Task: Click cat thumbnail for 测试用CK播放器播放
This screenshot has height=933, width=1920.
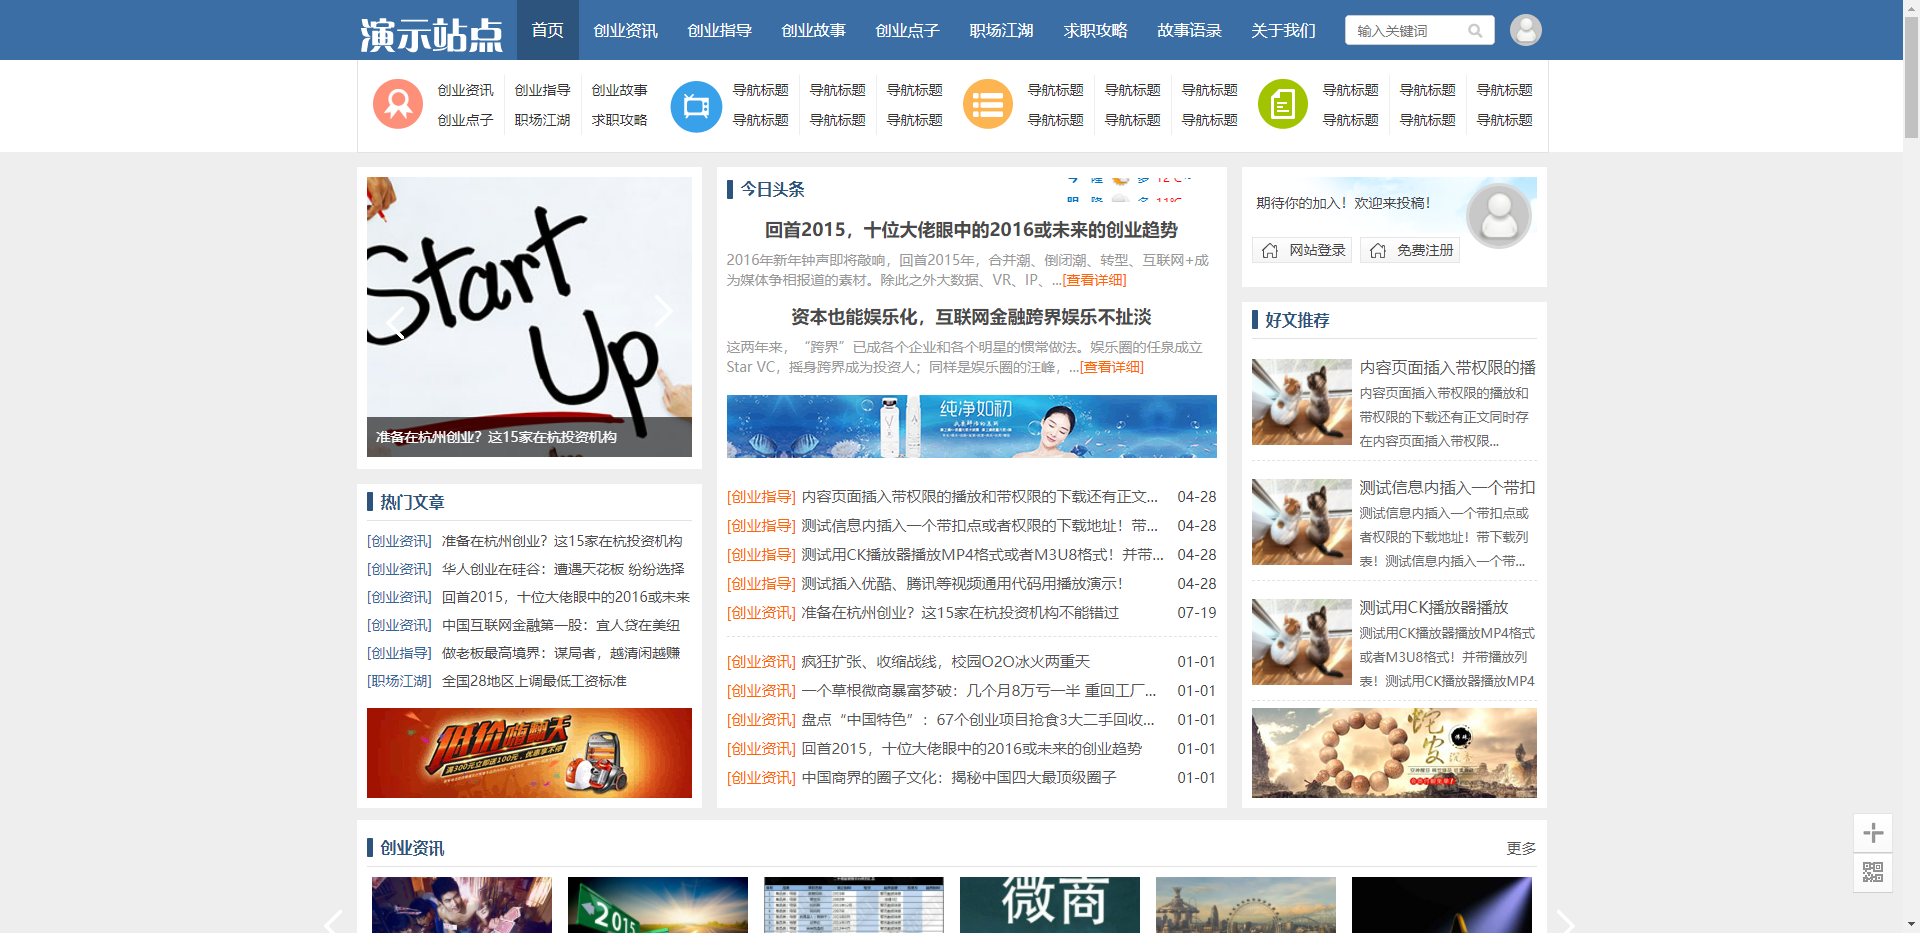Action: click(x=1302, y=642)
